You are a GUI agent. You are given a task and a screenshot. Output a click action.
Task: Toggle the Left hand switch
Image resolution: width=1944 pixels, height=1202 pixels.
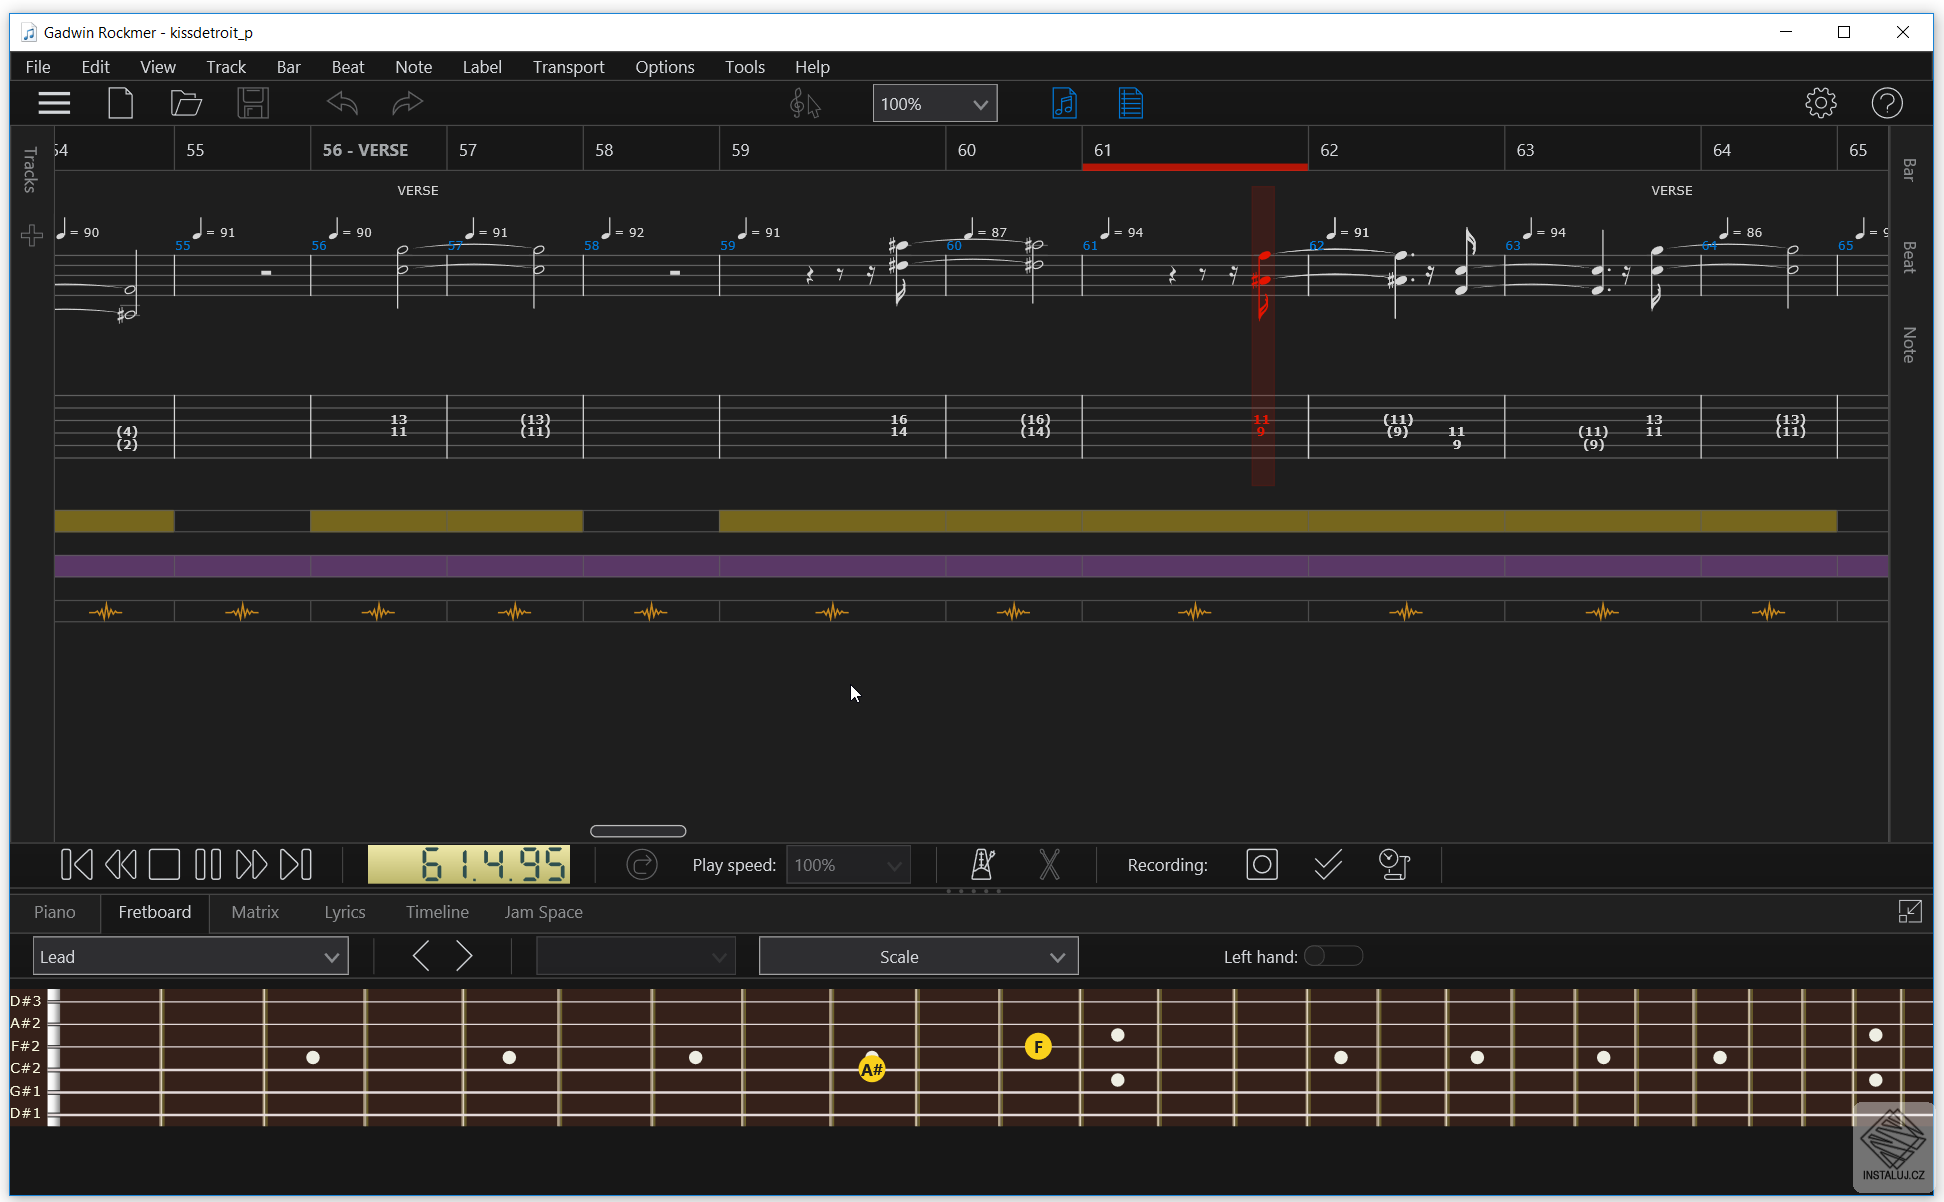[1333, 956]
